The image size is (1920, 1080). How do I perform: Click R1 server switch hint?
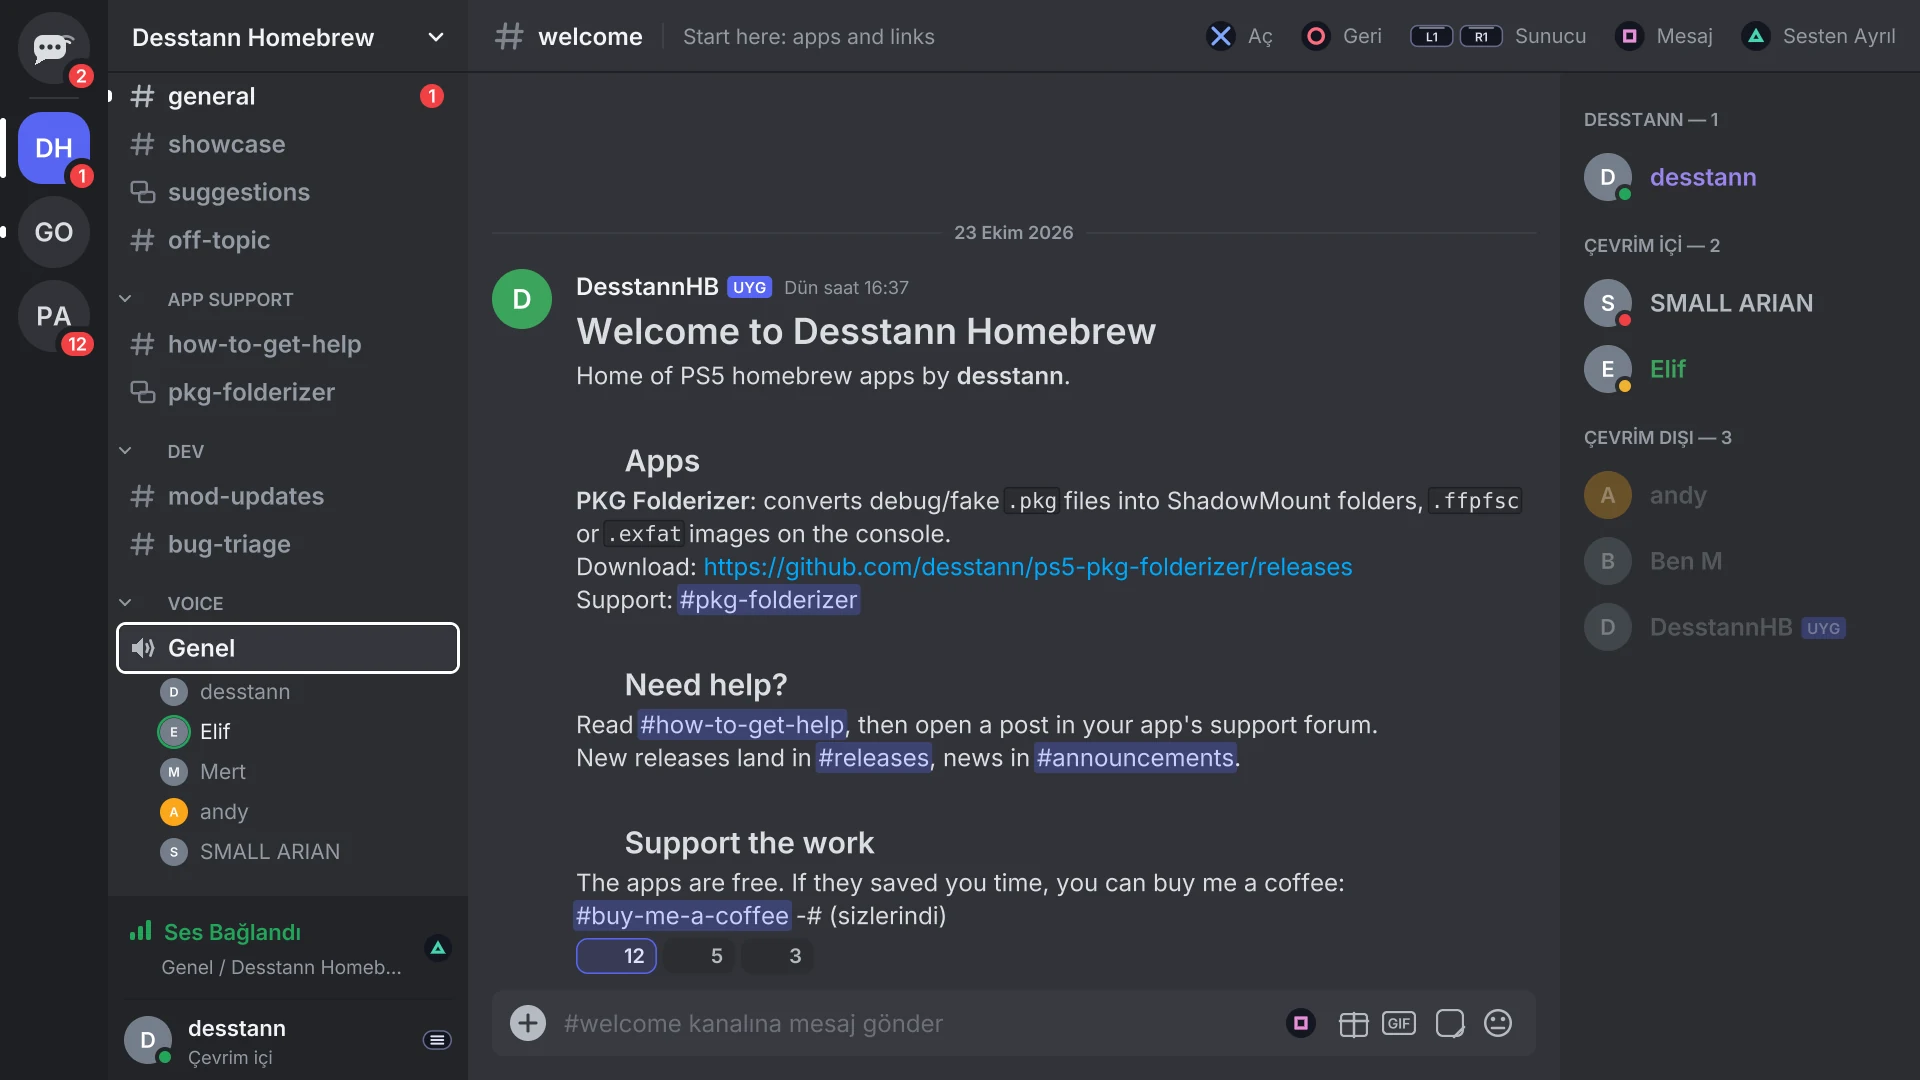(x=1481, y=37)
